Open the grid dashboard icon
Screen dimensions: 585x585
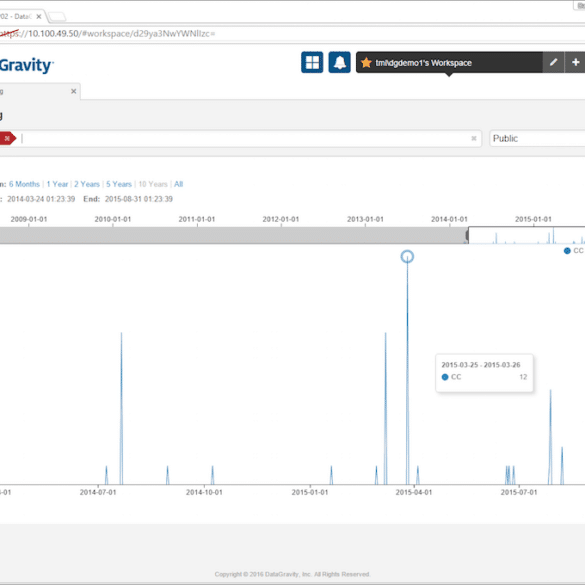312,62
